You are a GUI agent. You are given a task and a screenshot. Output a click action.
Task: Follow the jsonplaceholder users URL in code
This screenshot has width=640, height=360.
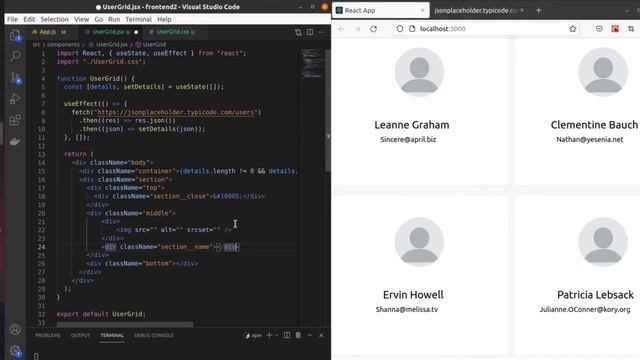point(176,112)
